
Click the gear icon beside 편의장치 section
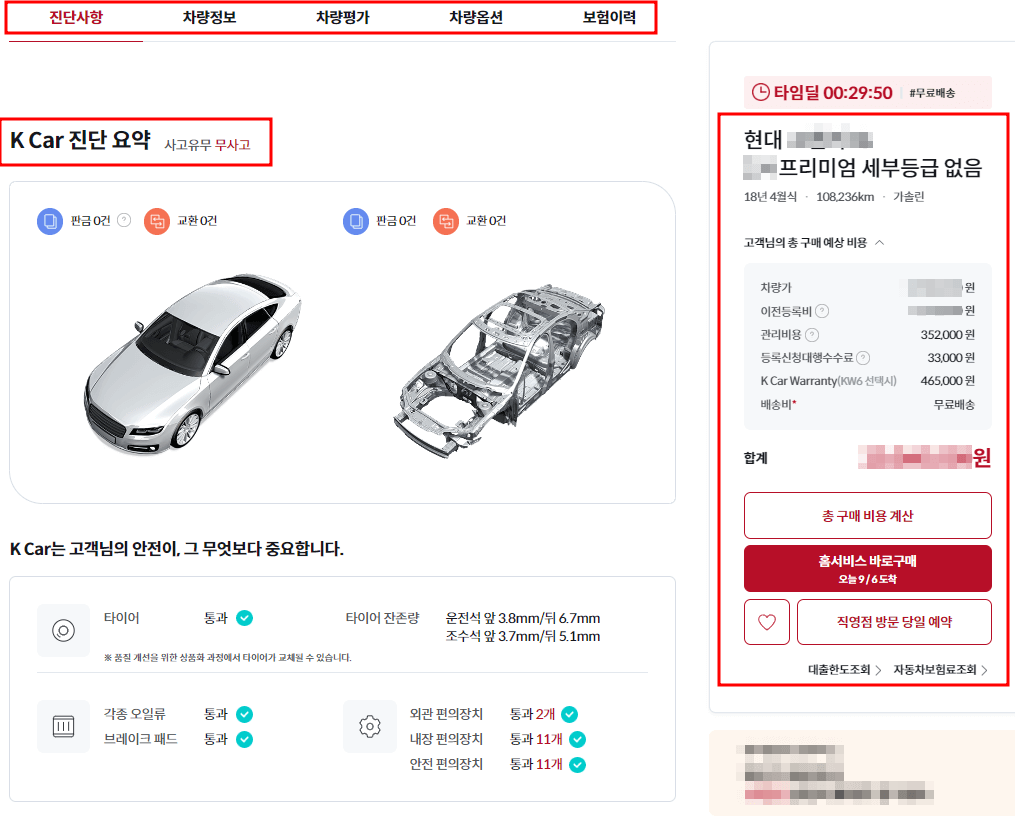click(x=369, y=728)
